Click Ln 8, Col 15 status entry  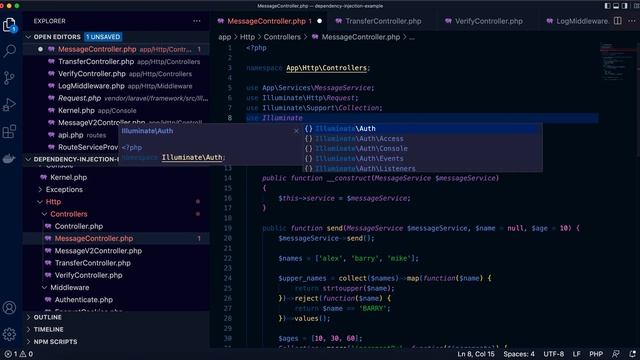pyautogui.click(x=476, y=354)
